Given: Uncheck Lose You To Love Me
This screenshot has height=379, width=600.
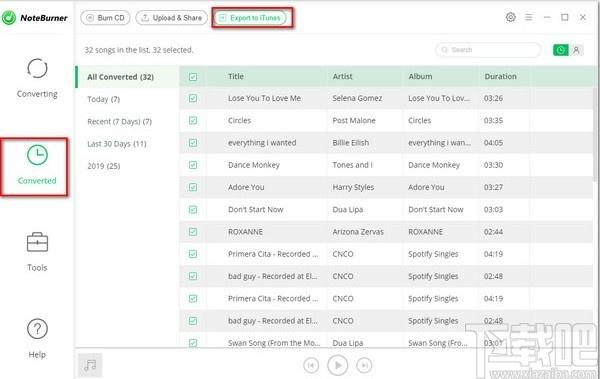Looking at the screenshot, I should pyautogui.click(x=193, y=98).
